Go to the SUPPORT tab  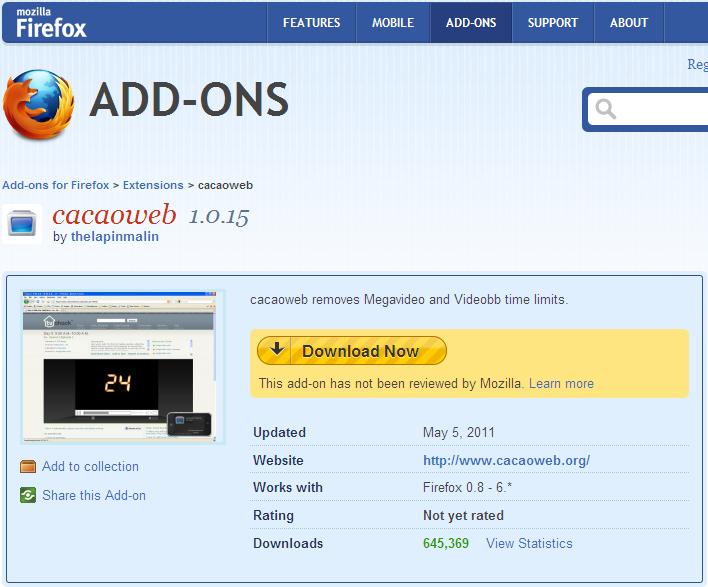(553, 23)
